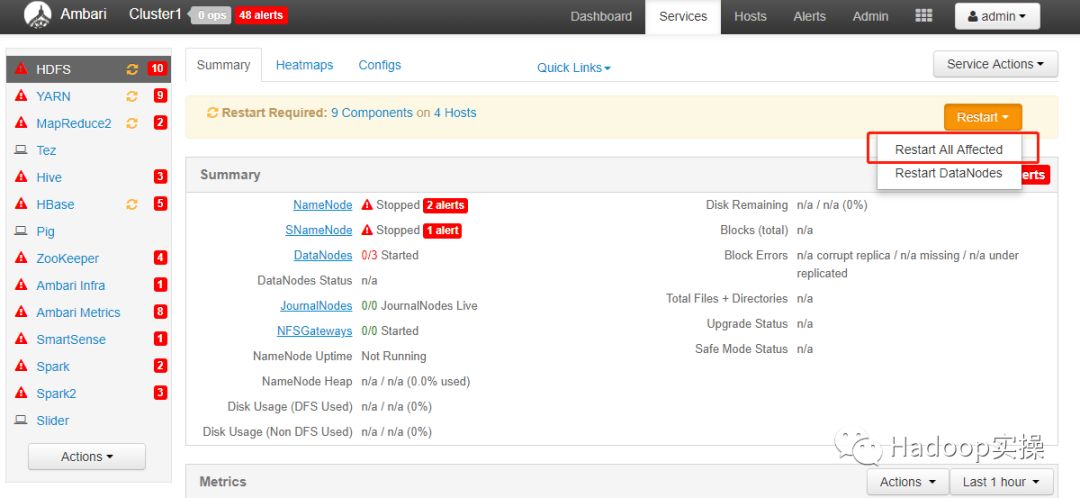Click the Pig client laptop icon
1080x498 pixels.
click(21, 231)
